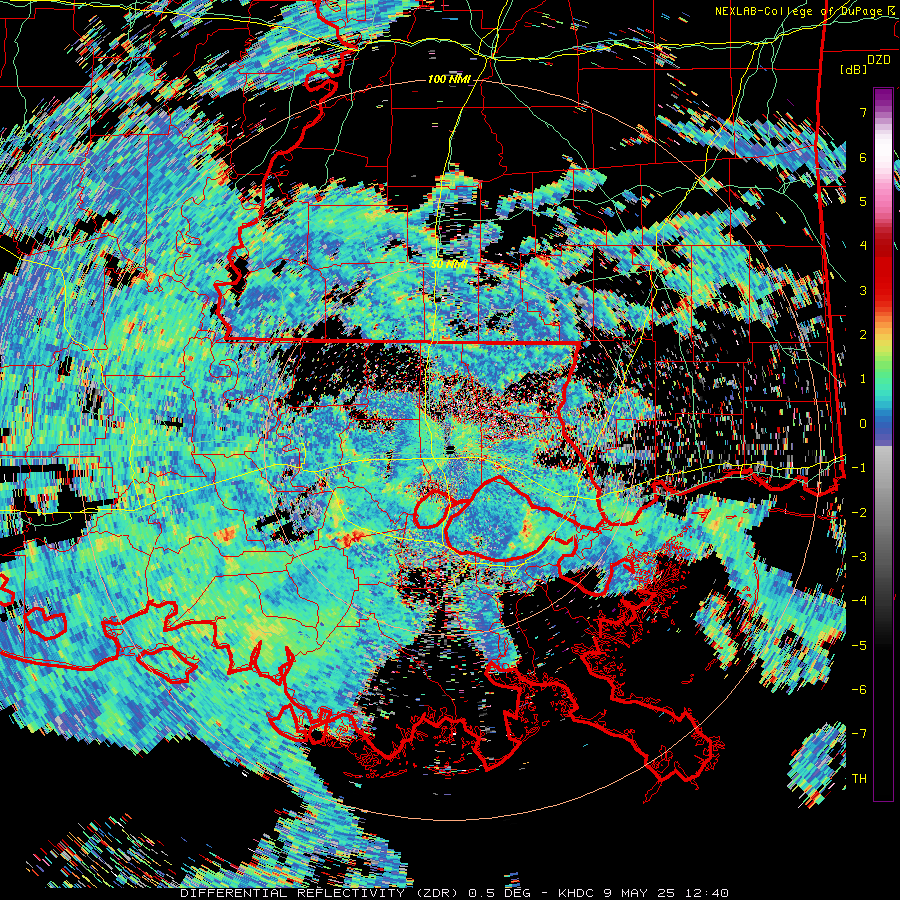The height and width of the screenshot is (900, 900).
Task: Click the 3 value on the scale
Action: [863, 290]
